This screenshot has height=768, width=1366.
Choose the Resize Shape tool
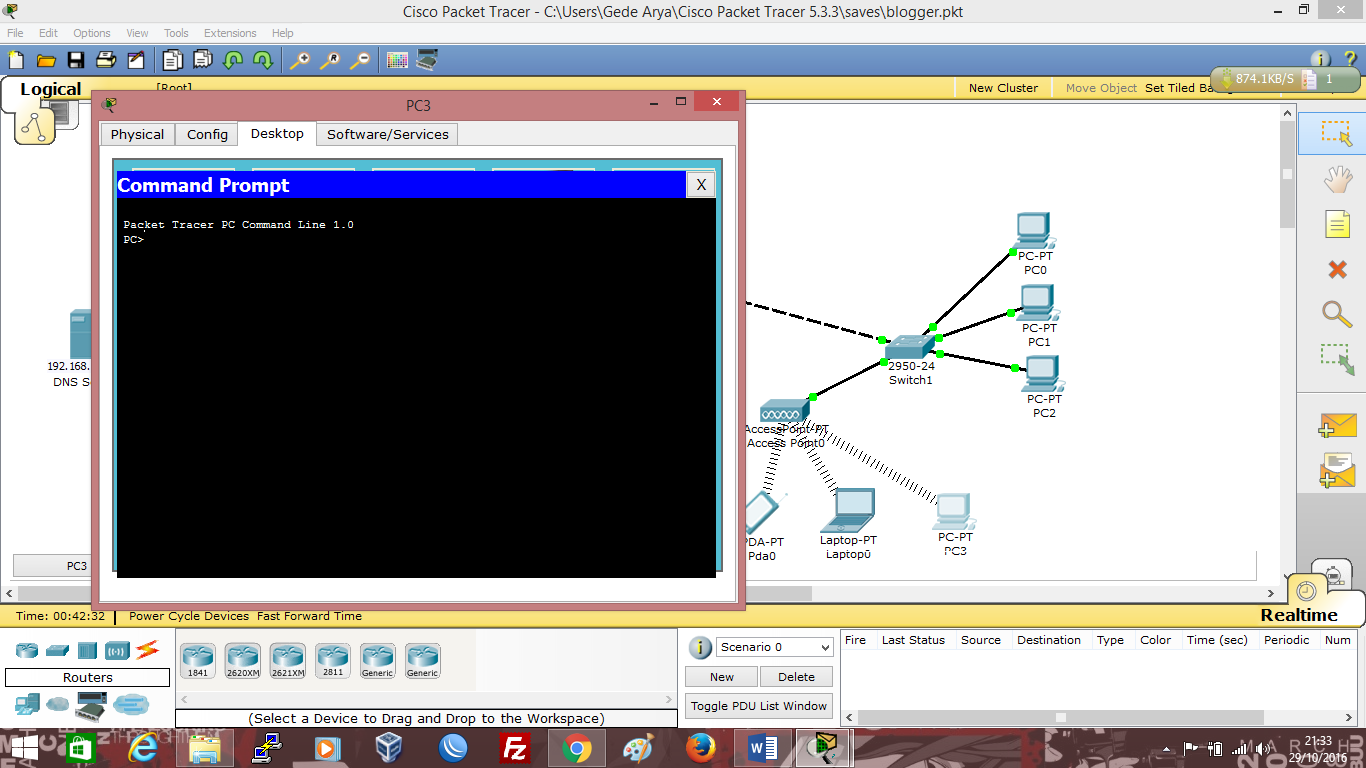coord(1337,360)
